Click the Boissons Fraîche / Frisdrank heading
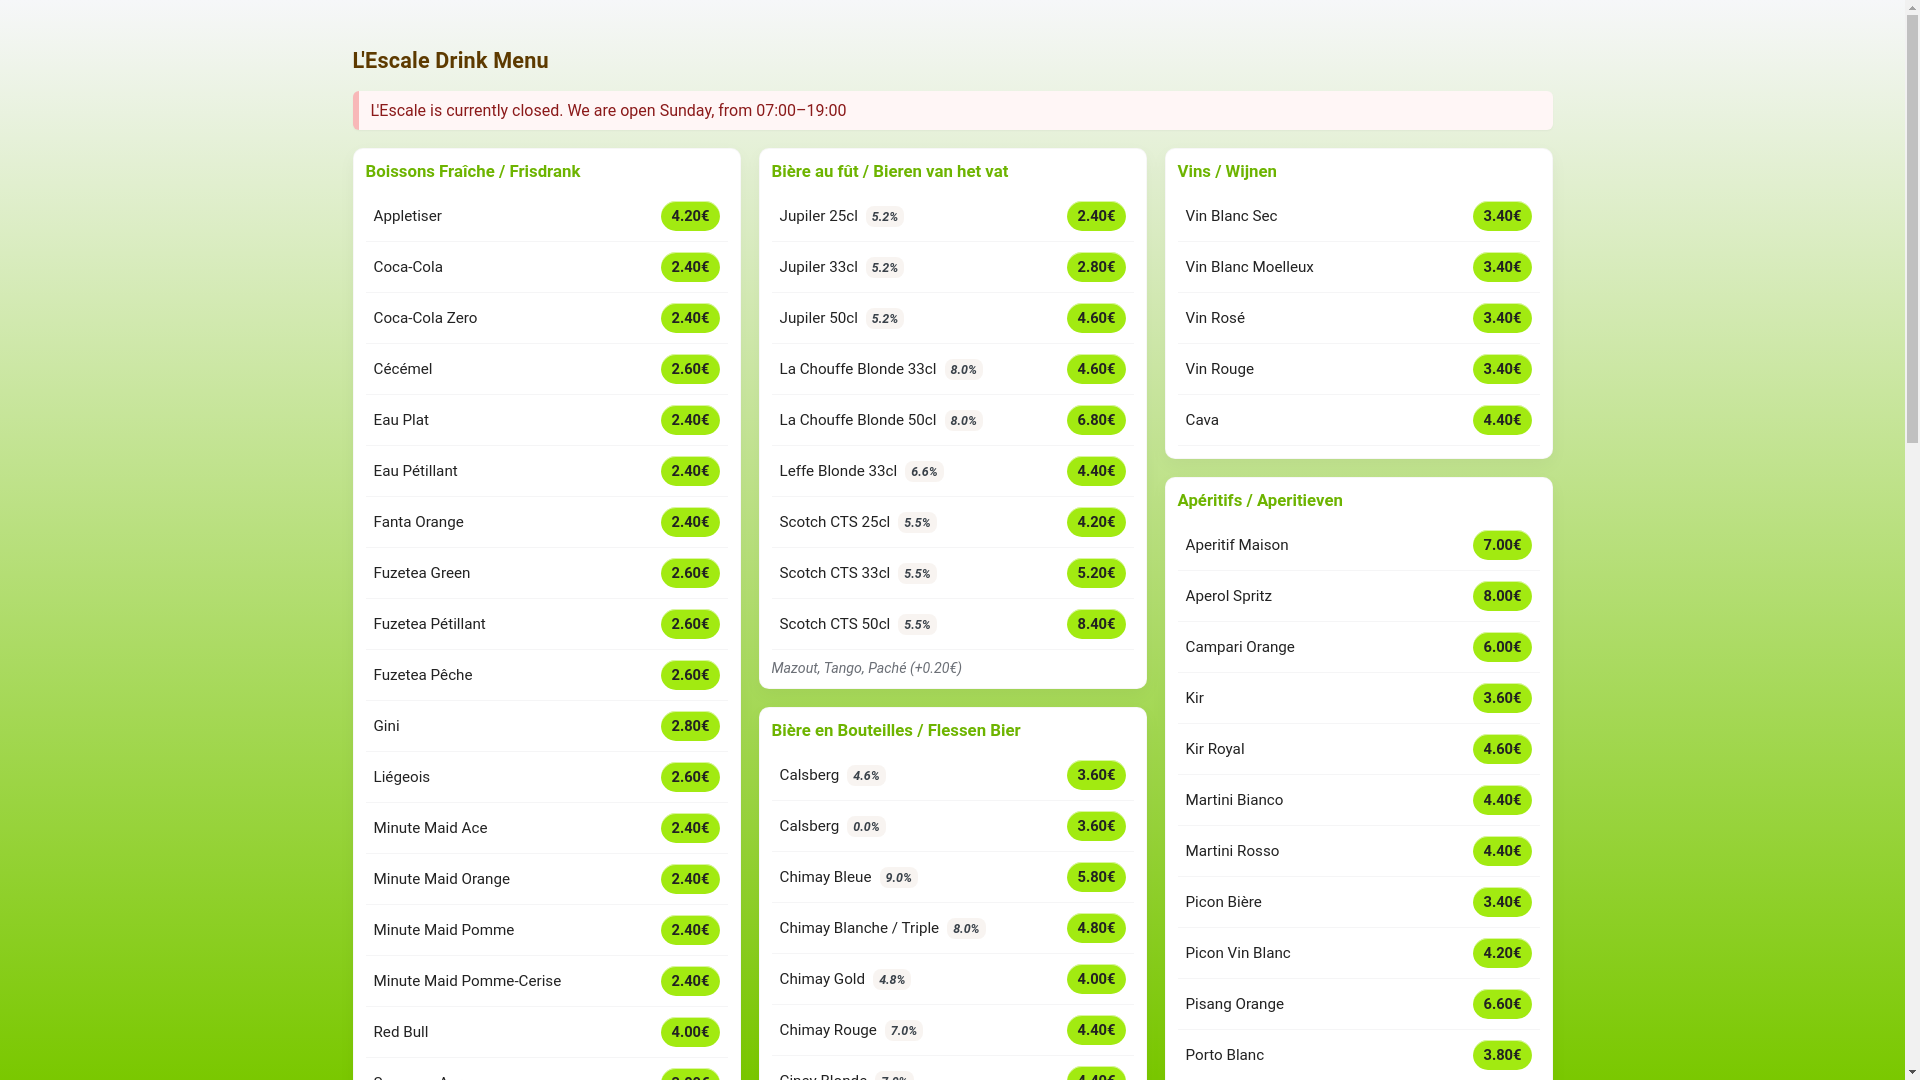Image resolution: width=1920 pixels, height=1080 pixels. pyautogui.click(x=472, y=171)
